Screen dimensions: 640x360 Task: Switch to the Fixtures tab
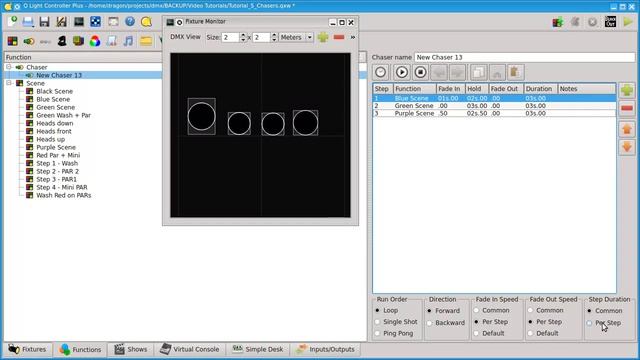tap(27, 349)
